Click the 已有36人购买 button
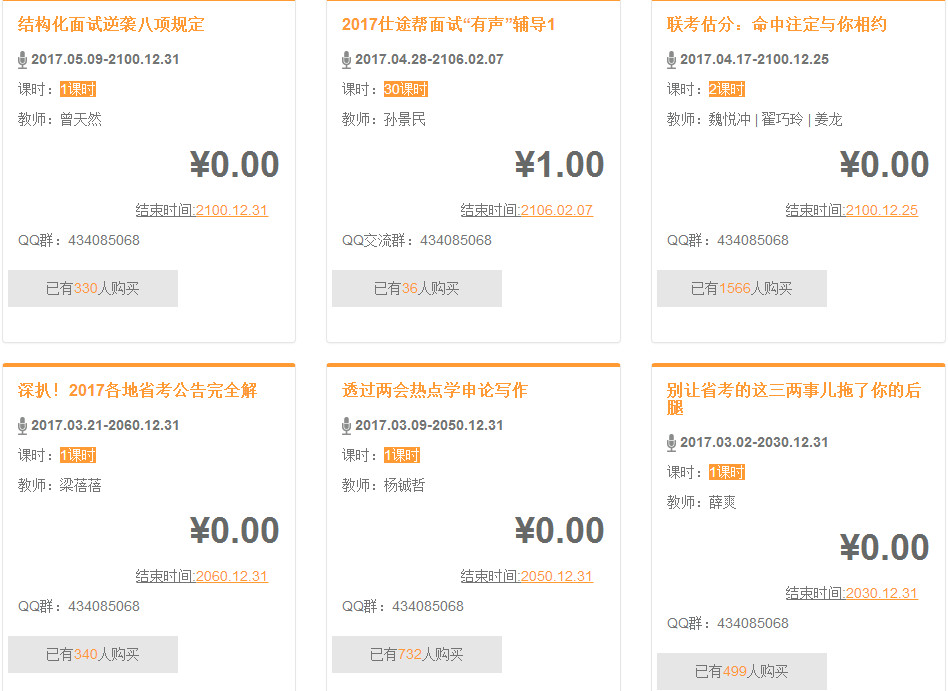The image size is (948, 691). [x=417, y=289]
